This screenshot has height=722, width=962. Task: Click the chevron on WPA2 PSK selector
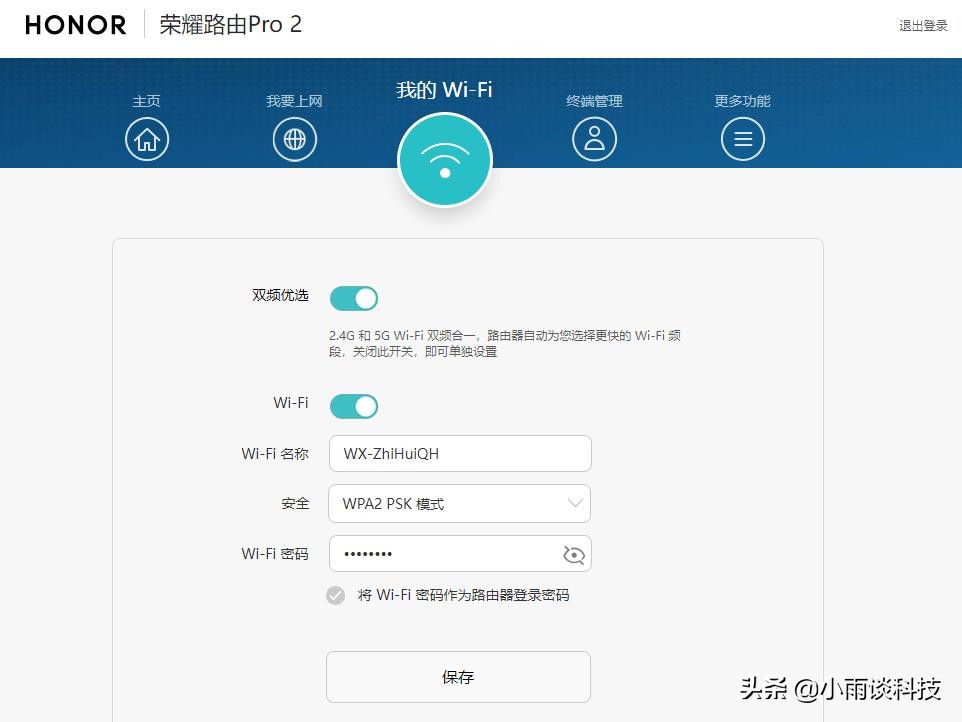click(x=575, y=503)
